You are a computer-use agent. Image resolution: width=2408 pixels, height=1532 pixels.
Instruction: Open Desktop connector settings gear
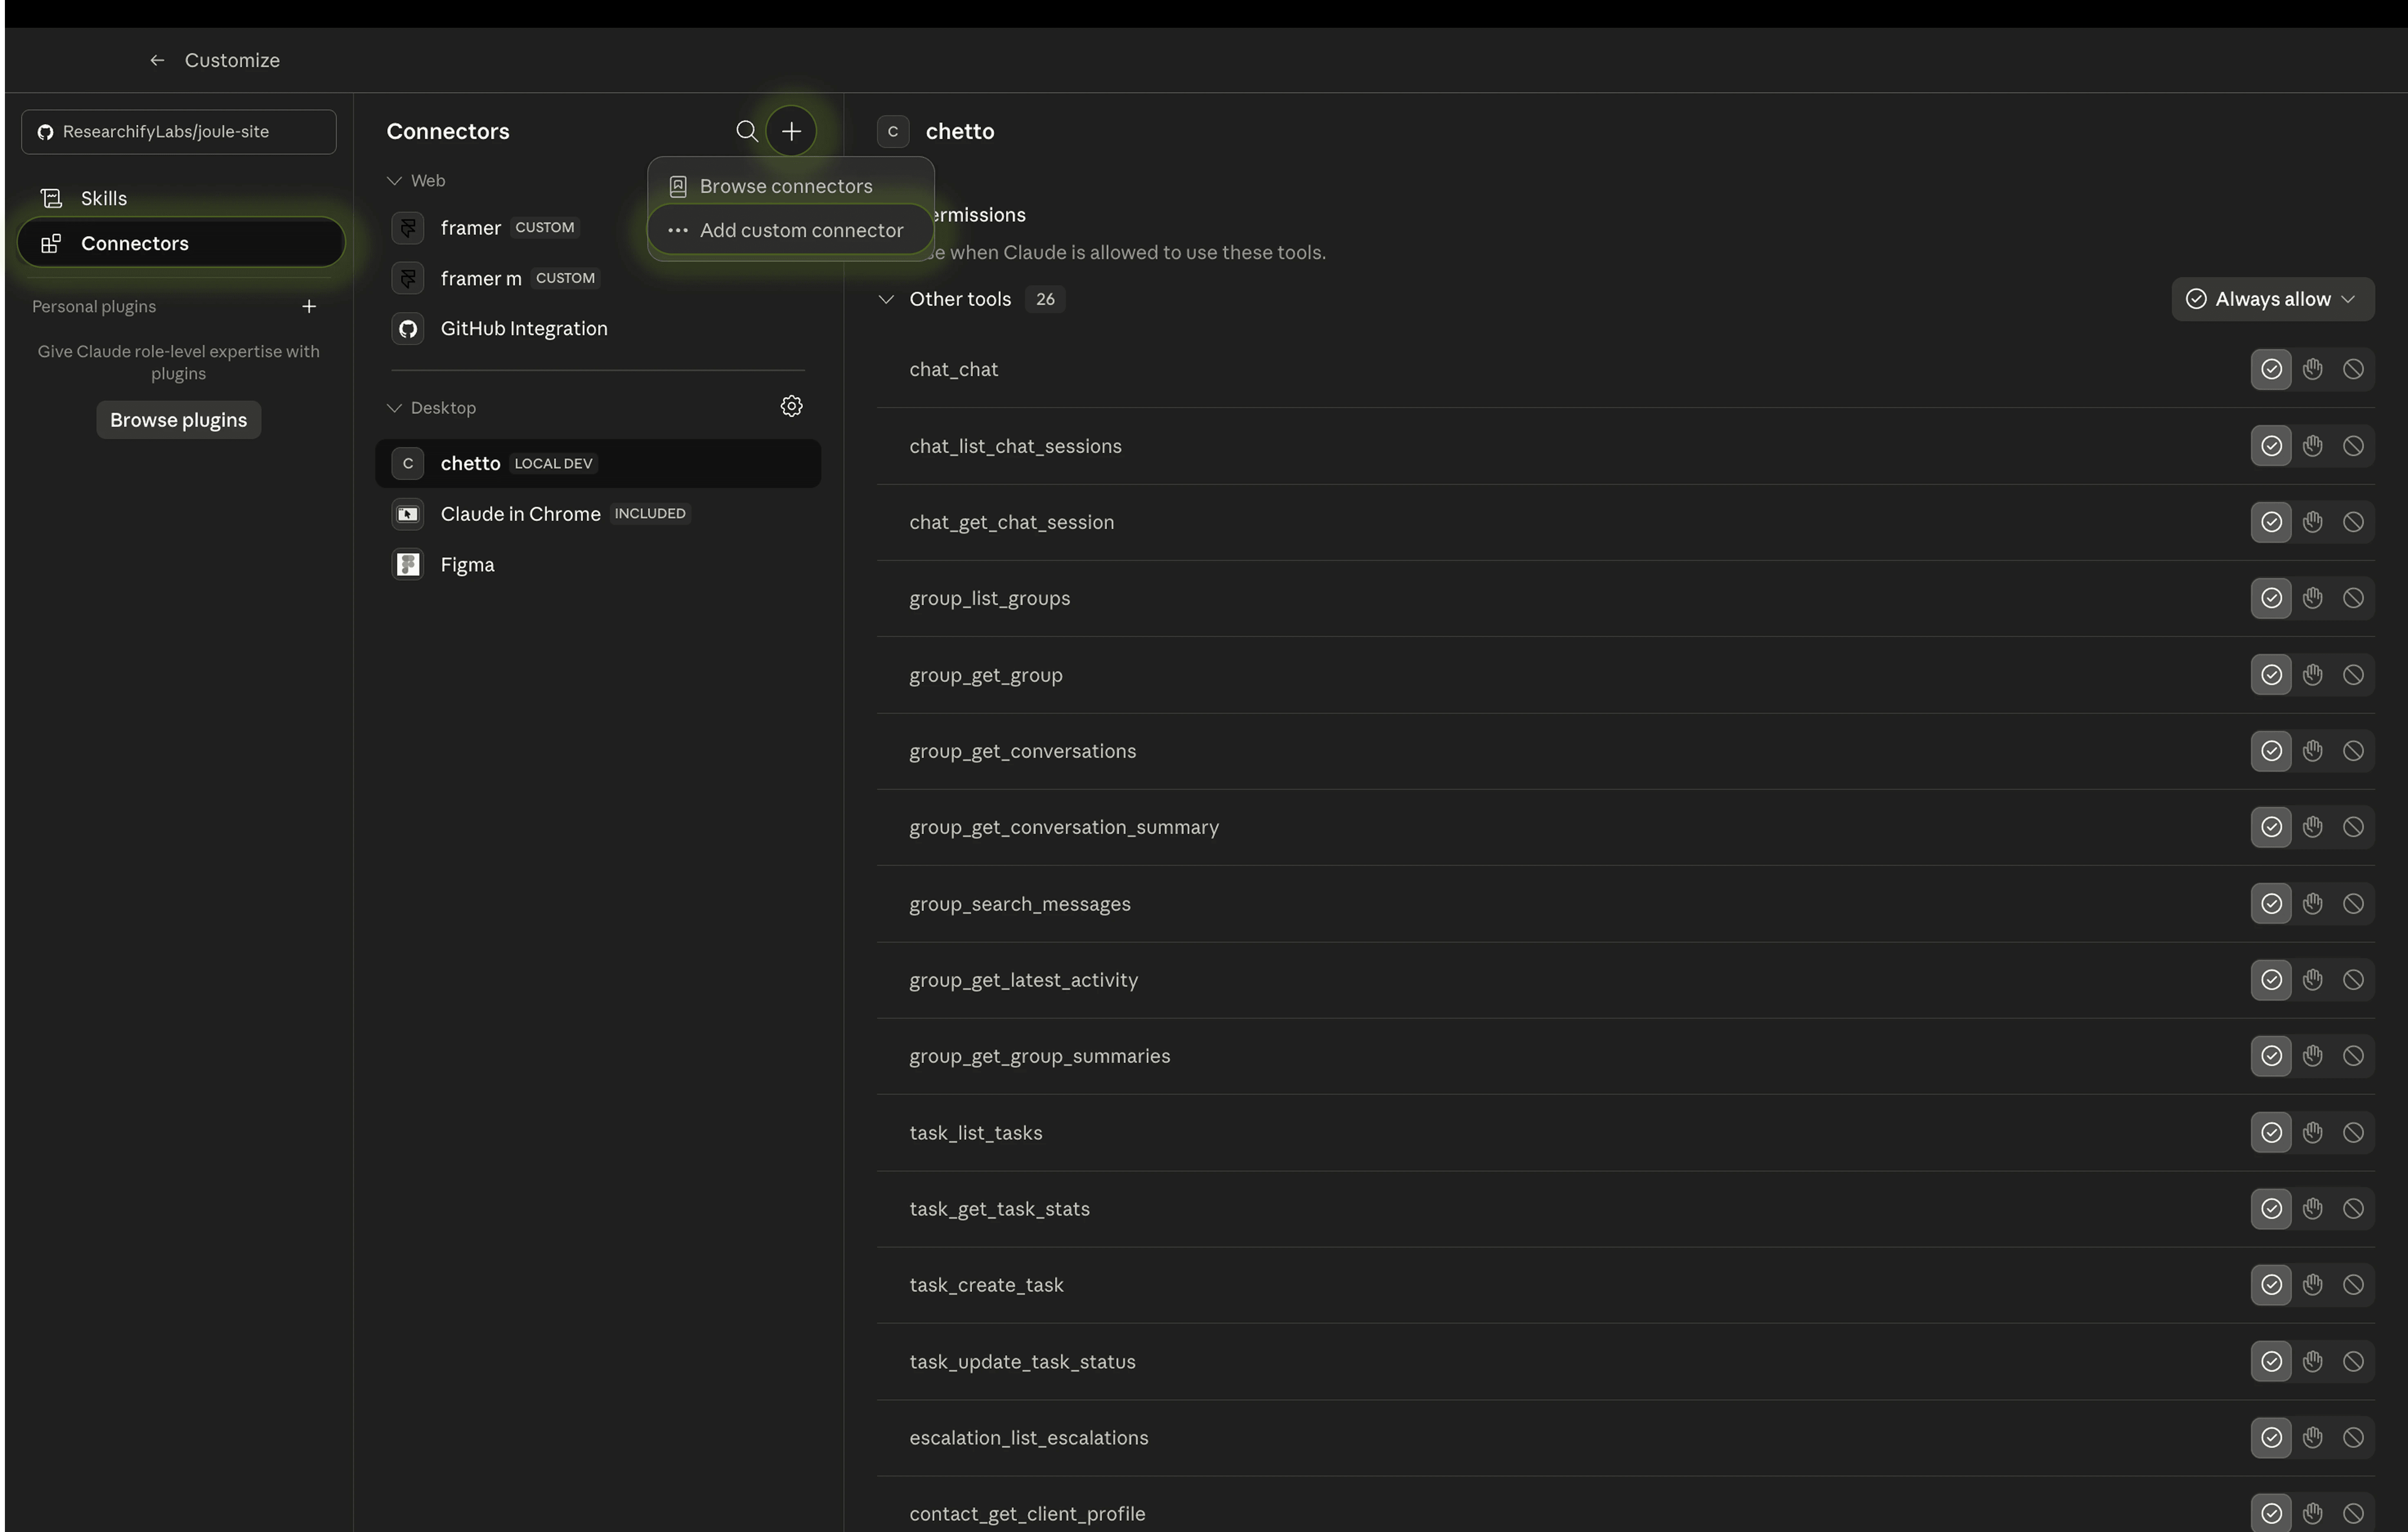click(x=791, y=406)
